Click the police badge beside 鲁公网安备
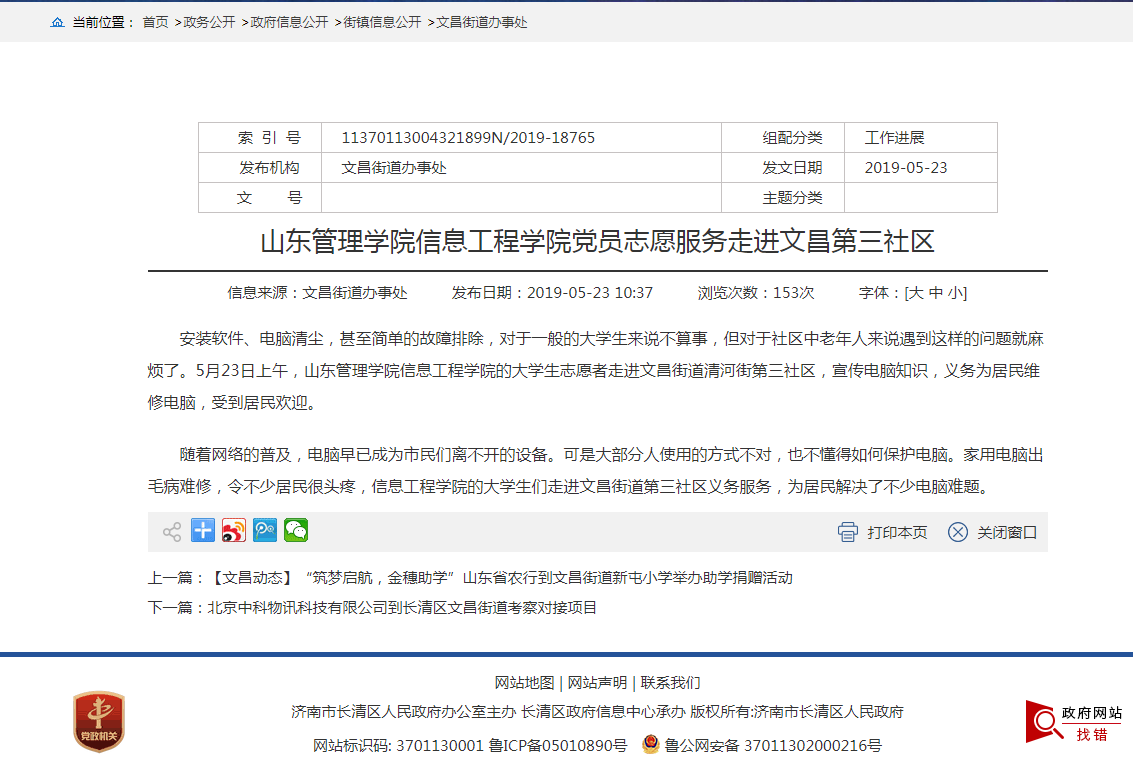 point(650,745)
